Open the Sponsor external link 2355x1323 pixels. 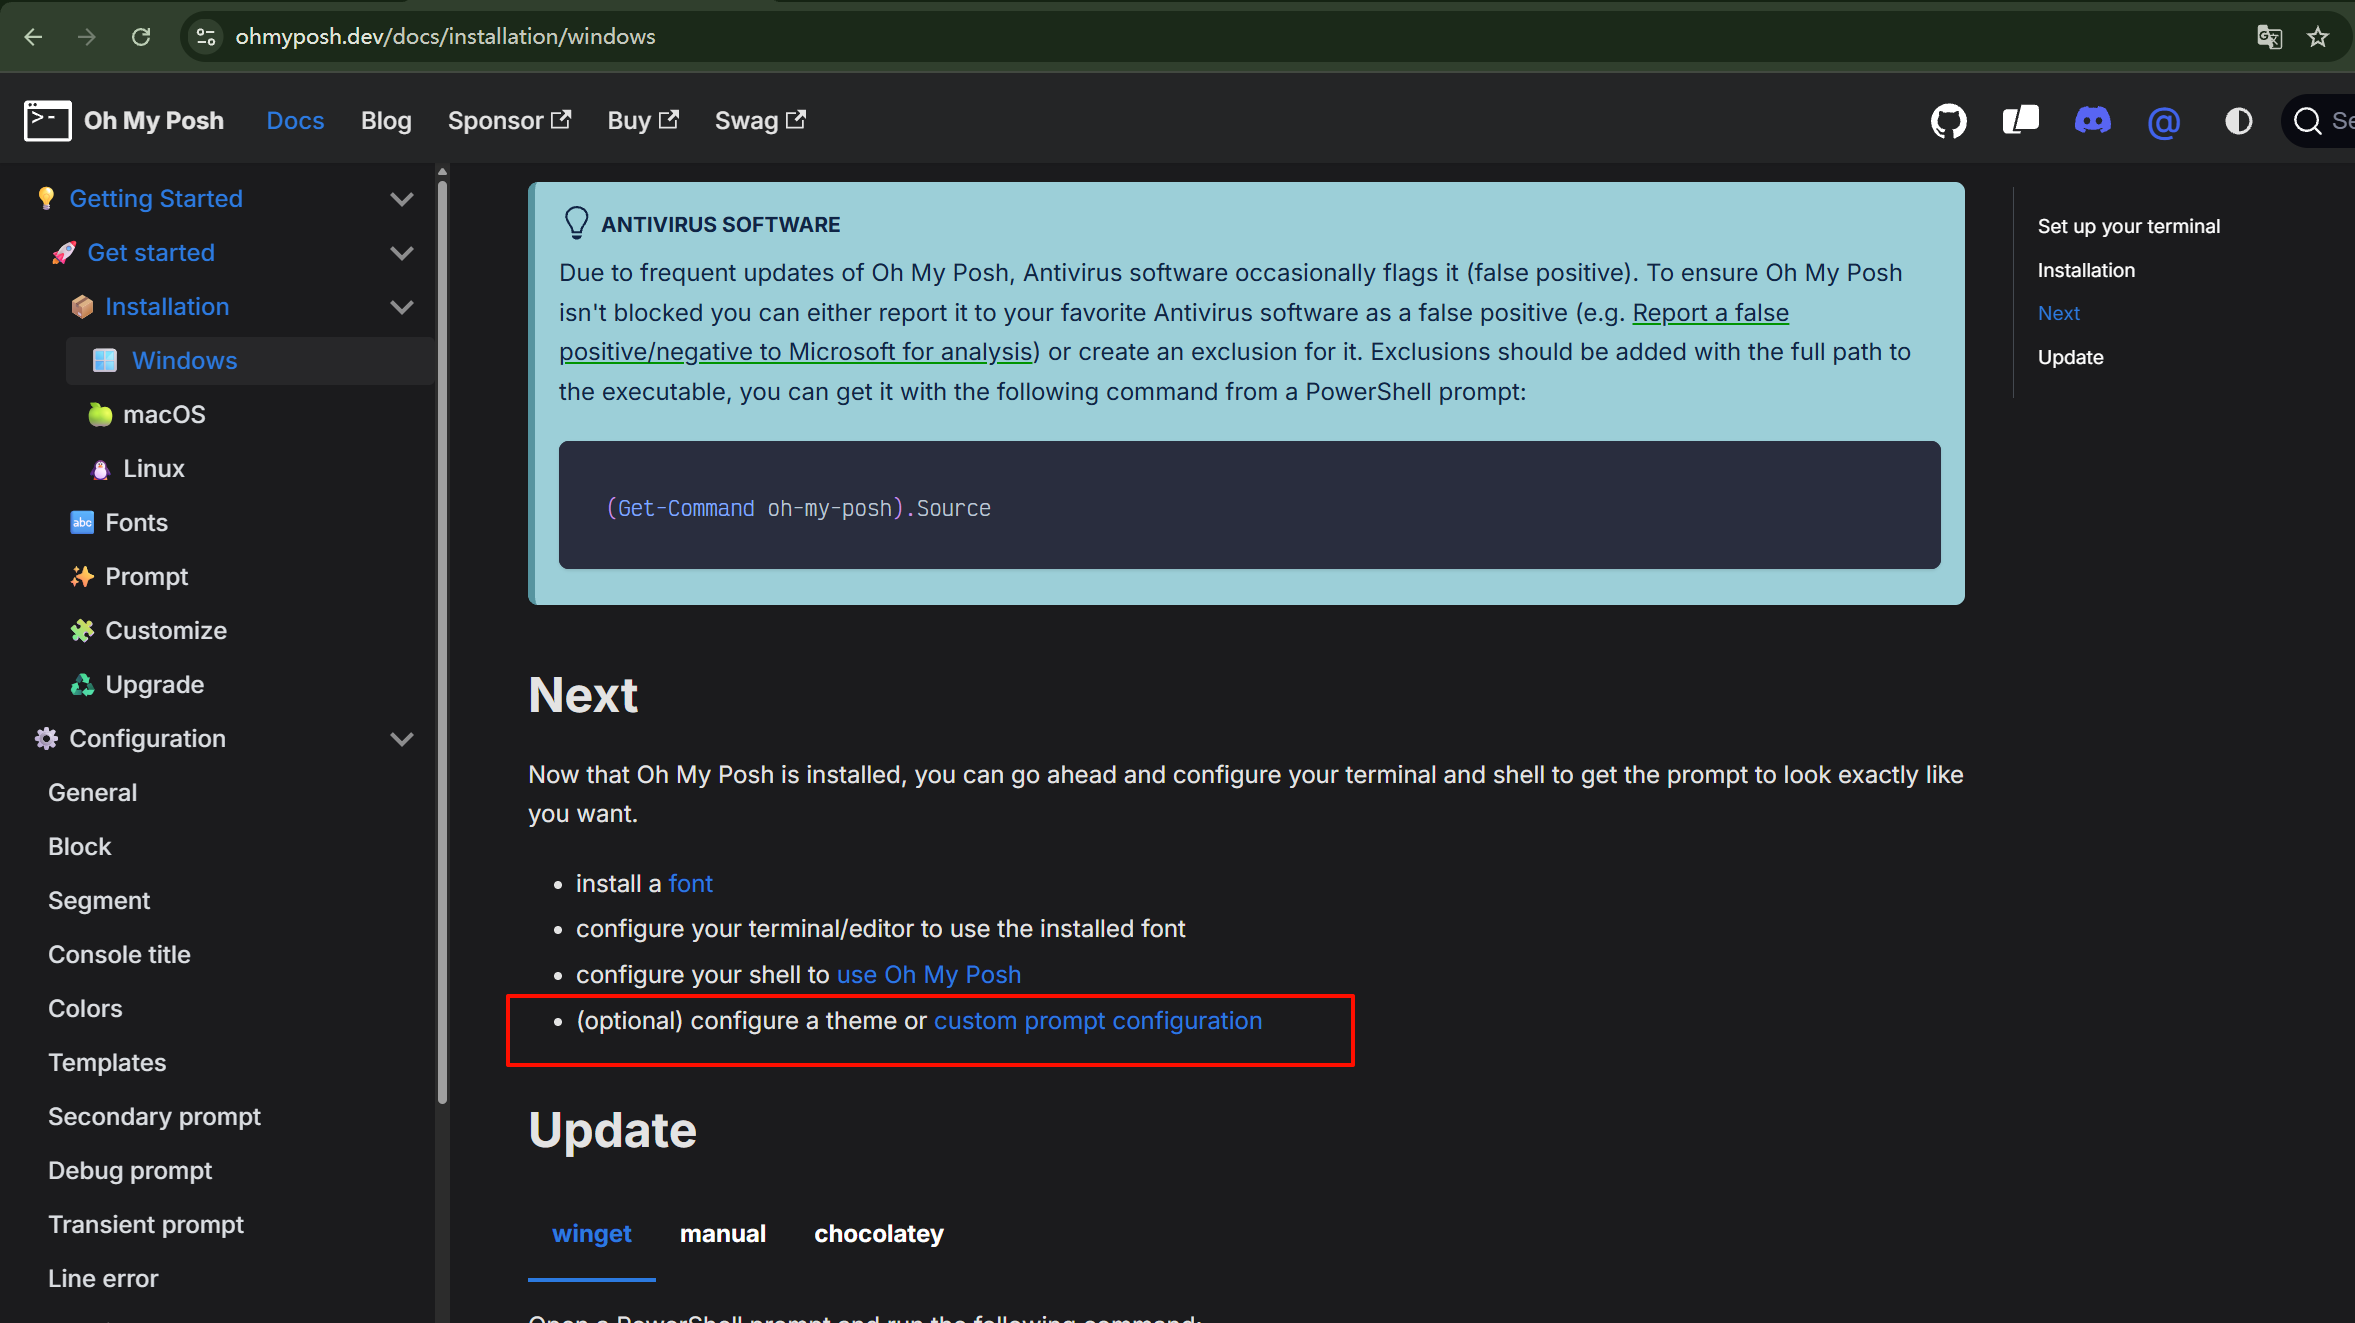[509, 121]
